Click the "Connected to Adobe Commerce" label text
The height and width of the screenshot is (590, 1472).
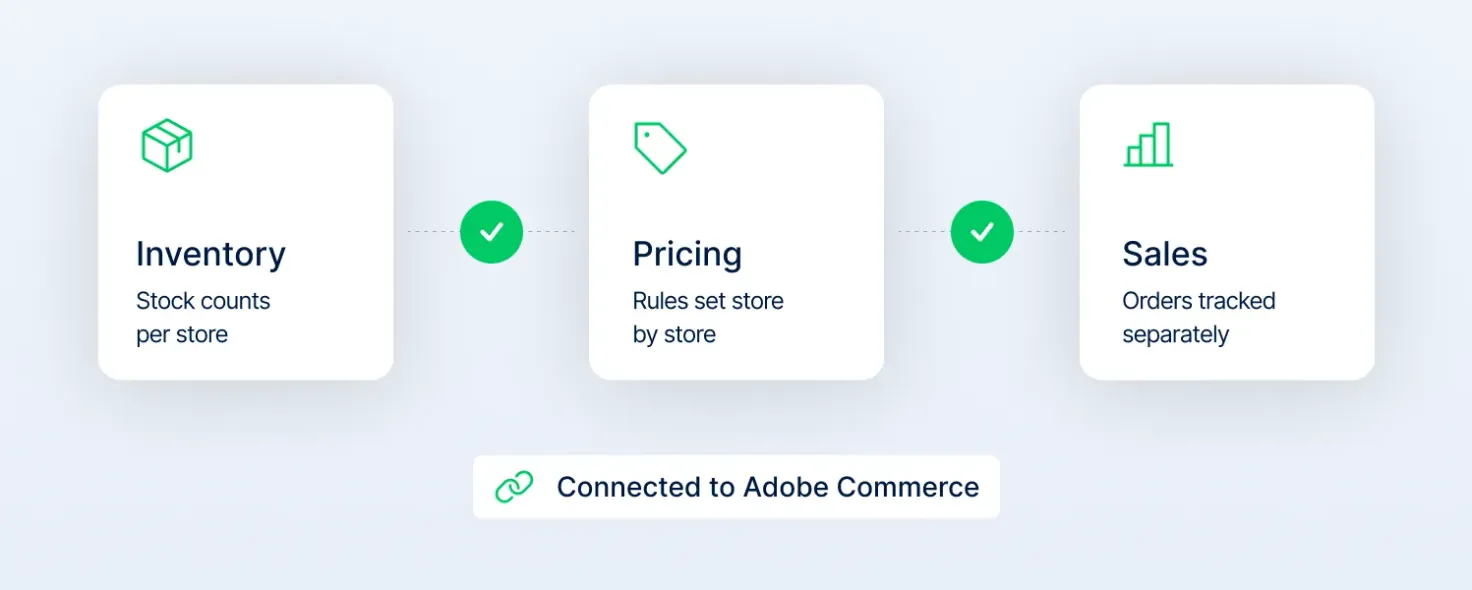click(768, 487)
